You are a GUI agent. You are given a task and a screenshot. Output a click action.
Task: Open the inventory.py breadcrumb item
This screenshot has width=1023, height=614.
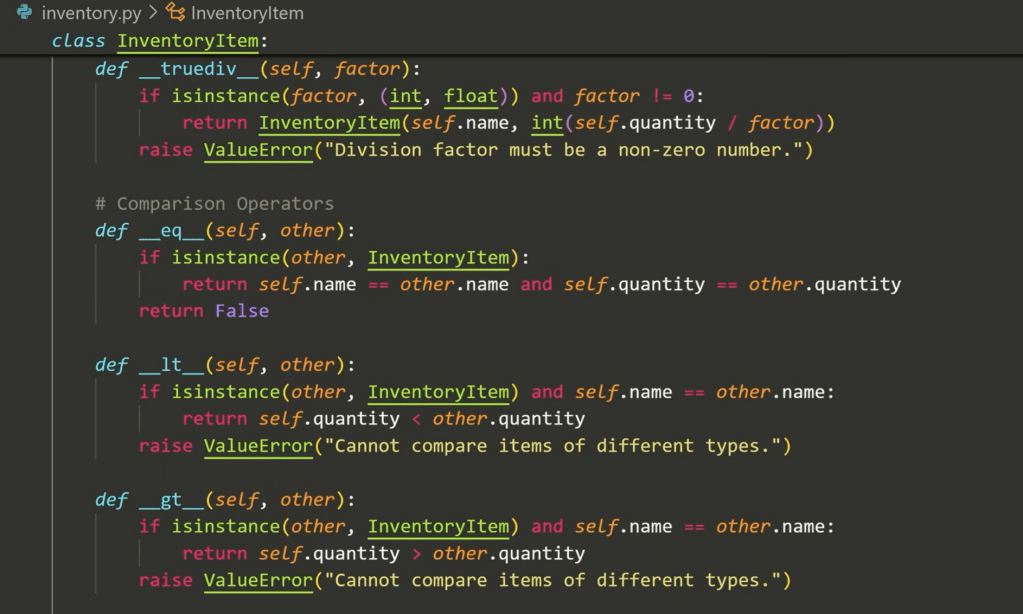click(90, 14)
